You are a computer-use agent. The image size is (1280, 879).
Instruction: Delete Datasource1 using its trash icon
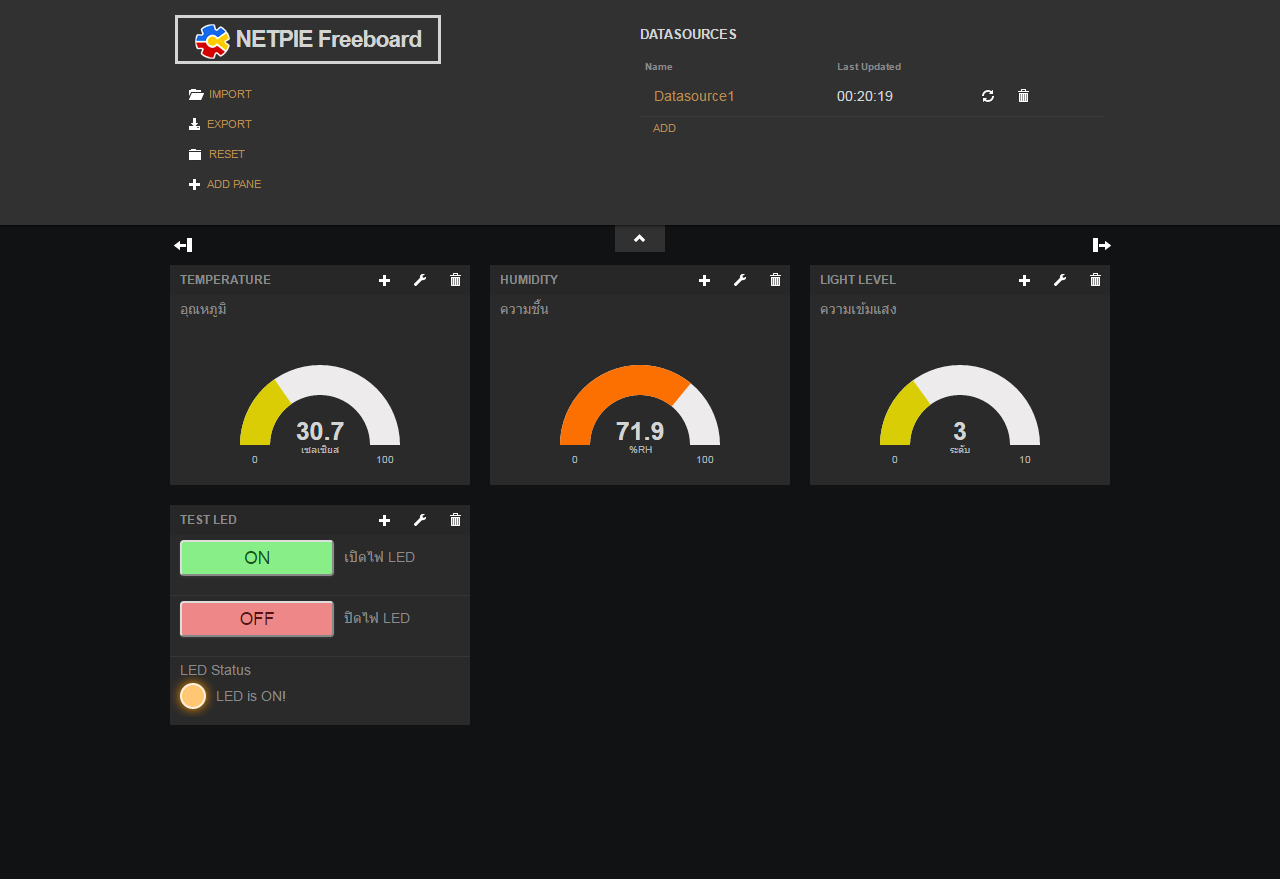(x=1022, y=95)
